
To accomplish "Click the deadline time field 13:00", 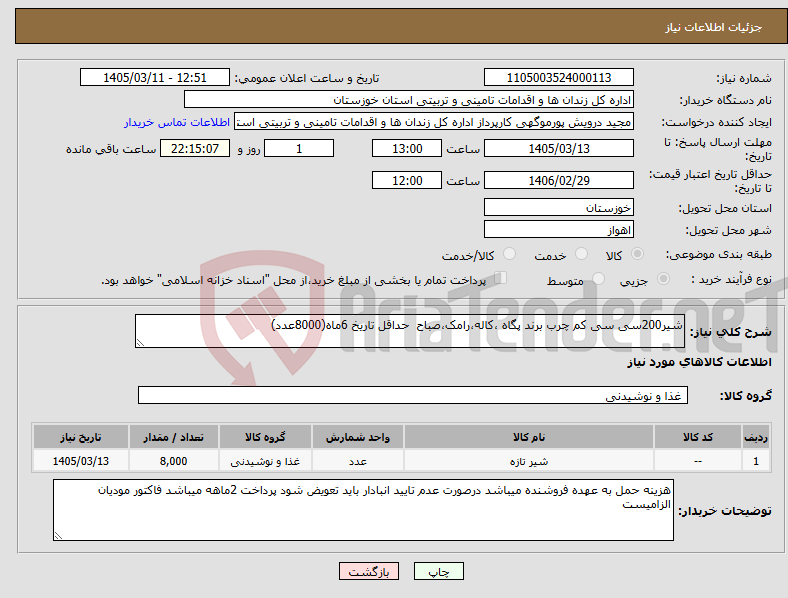I will click(x=407, y=148).
